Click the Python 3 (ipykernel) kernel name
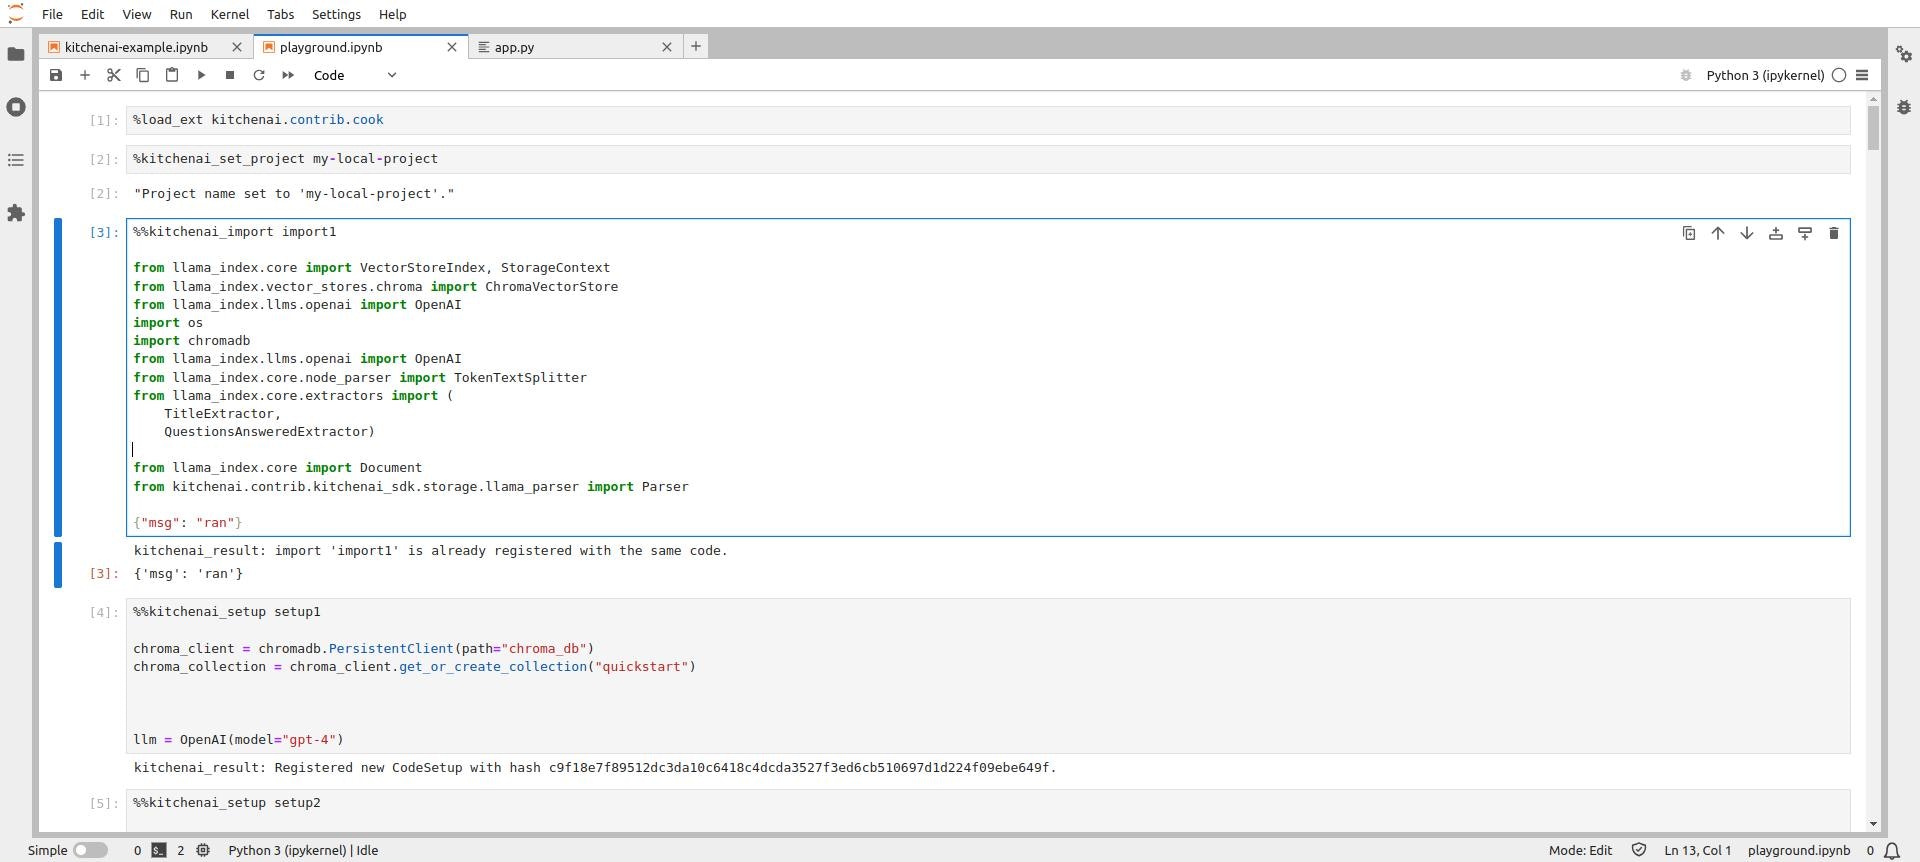The height and width of the screenshot is (862, 1920). point(1765,75)
